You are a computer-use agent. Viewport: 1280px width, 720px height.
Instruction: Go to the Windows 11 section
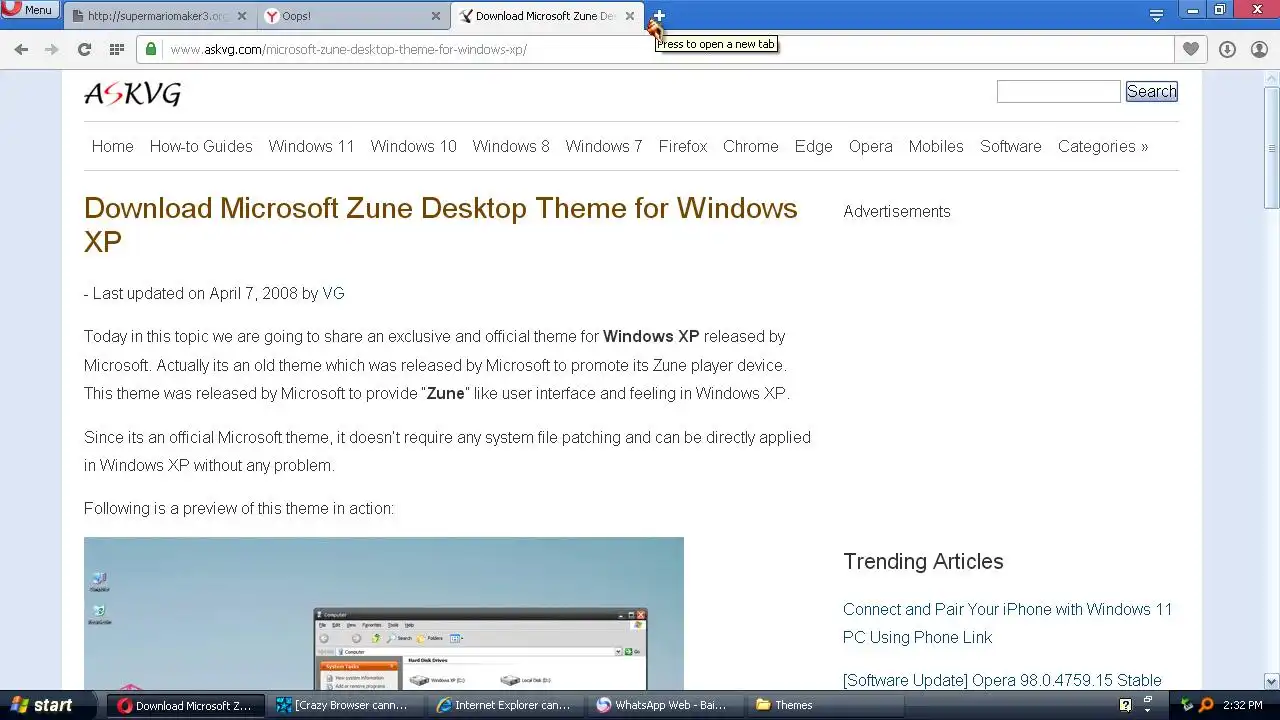(x=312, y=146)
